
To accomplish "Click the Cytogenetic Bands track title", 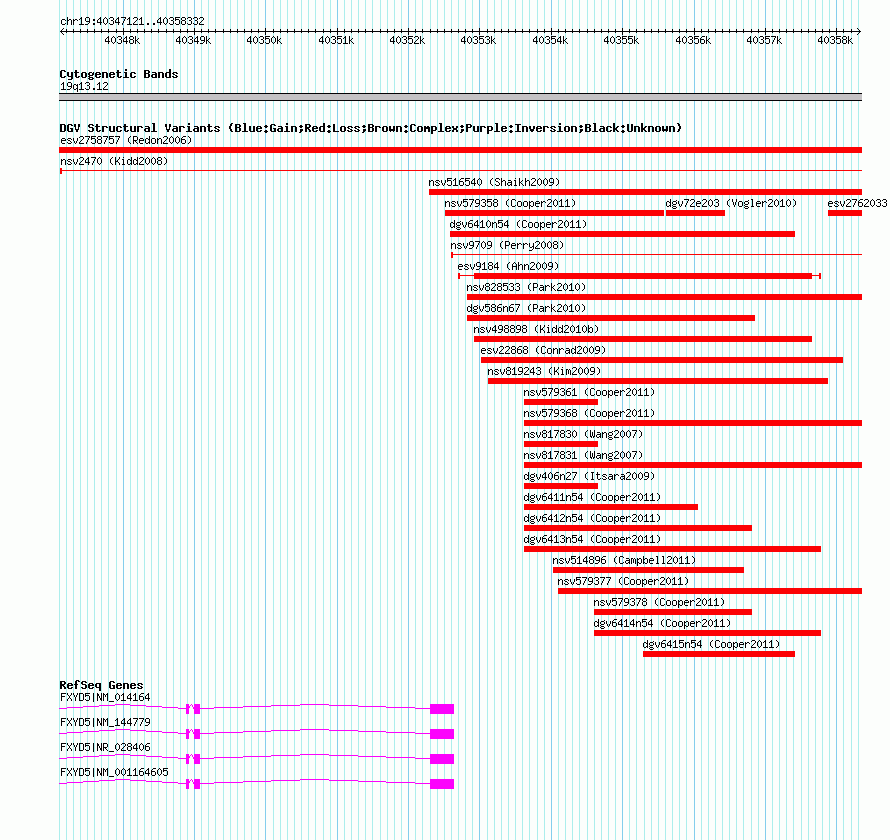I will 119,74.
